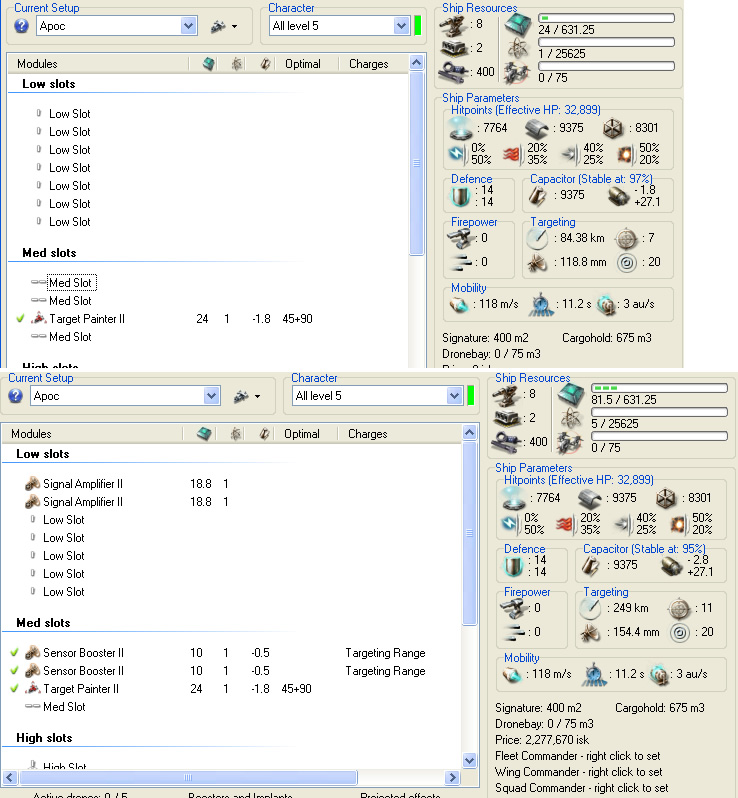Click armor hitpoints icon in upper window
Screen dimensions: 738x798
[x=536, y=128]
